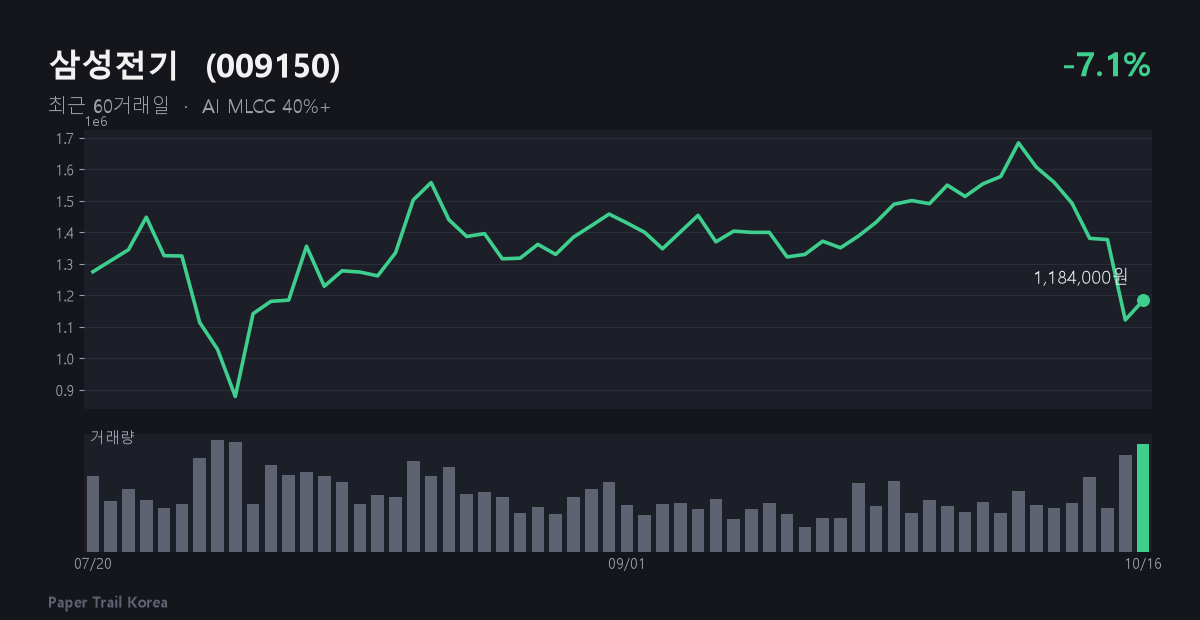Click the 0.9 y-axis tick label
This screenshot has height=620, width=1200.
tap(66, 391)
